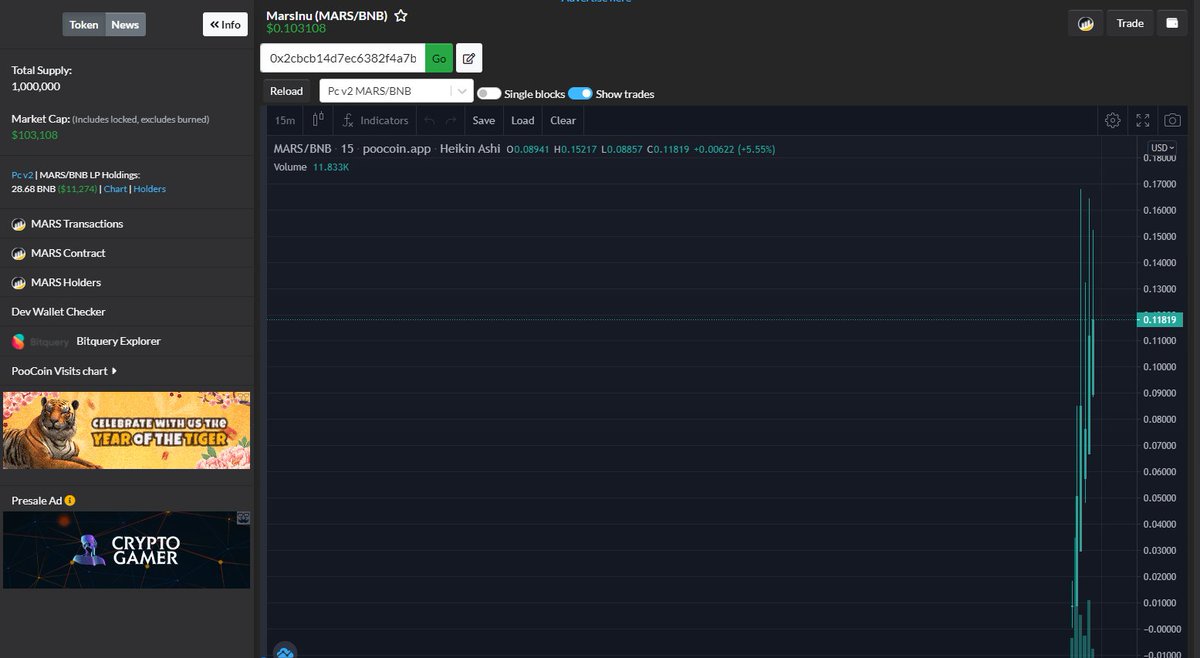Change the 15m time interval
The height and width of the screenshot is (658, 1200).
[285, 120]
